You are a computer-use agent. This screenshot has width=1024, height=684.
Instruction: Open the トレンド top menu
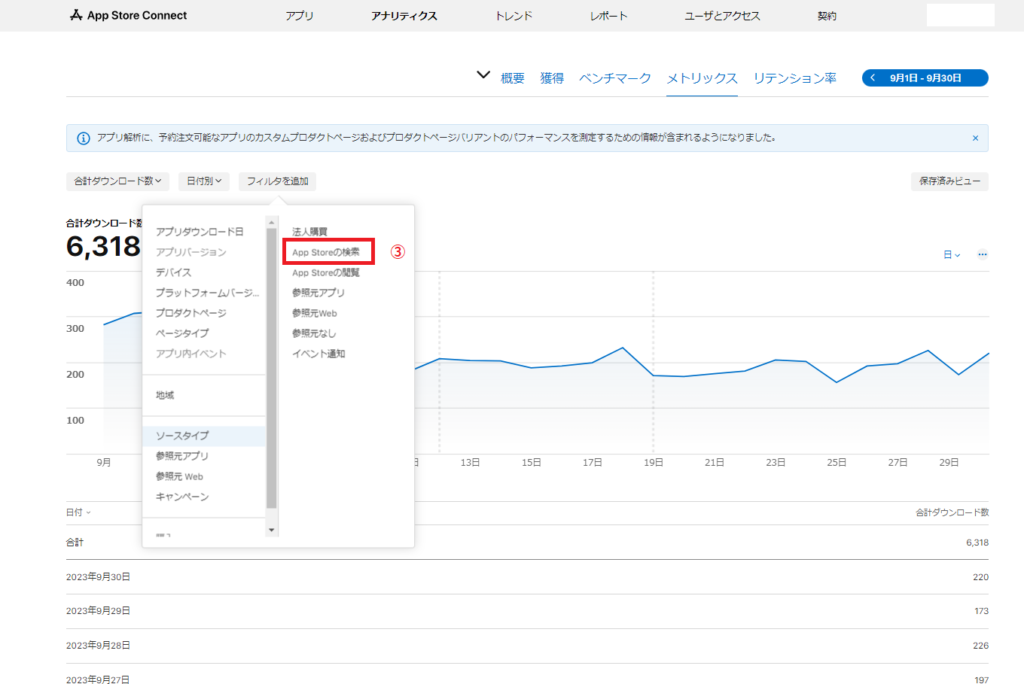coord(514,16)
